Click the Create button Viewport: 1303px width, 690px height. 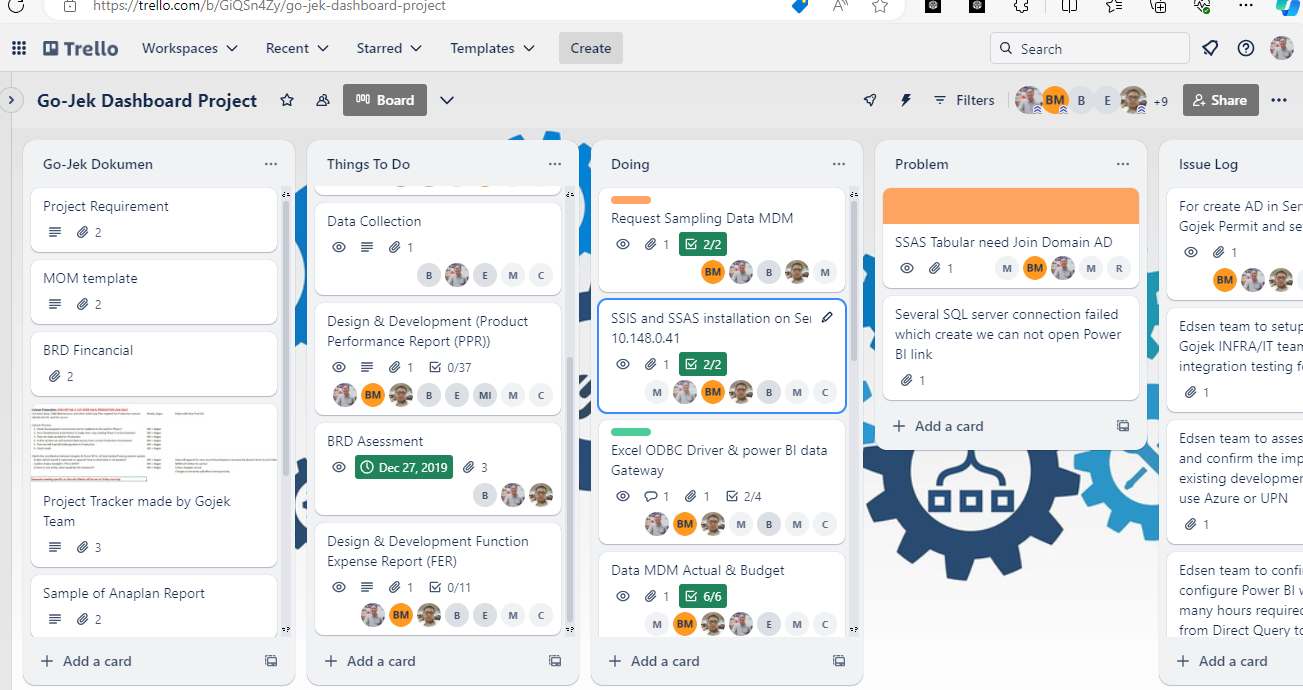click(x=591, y=48)
